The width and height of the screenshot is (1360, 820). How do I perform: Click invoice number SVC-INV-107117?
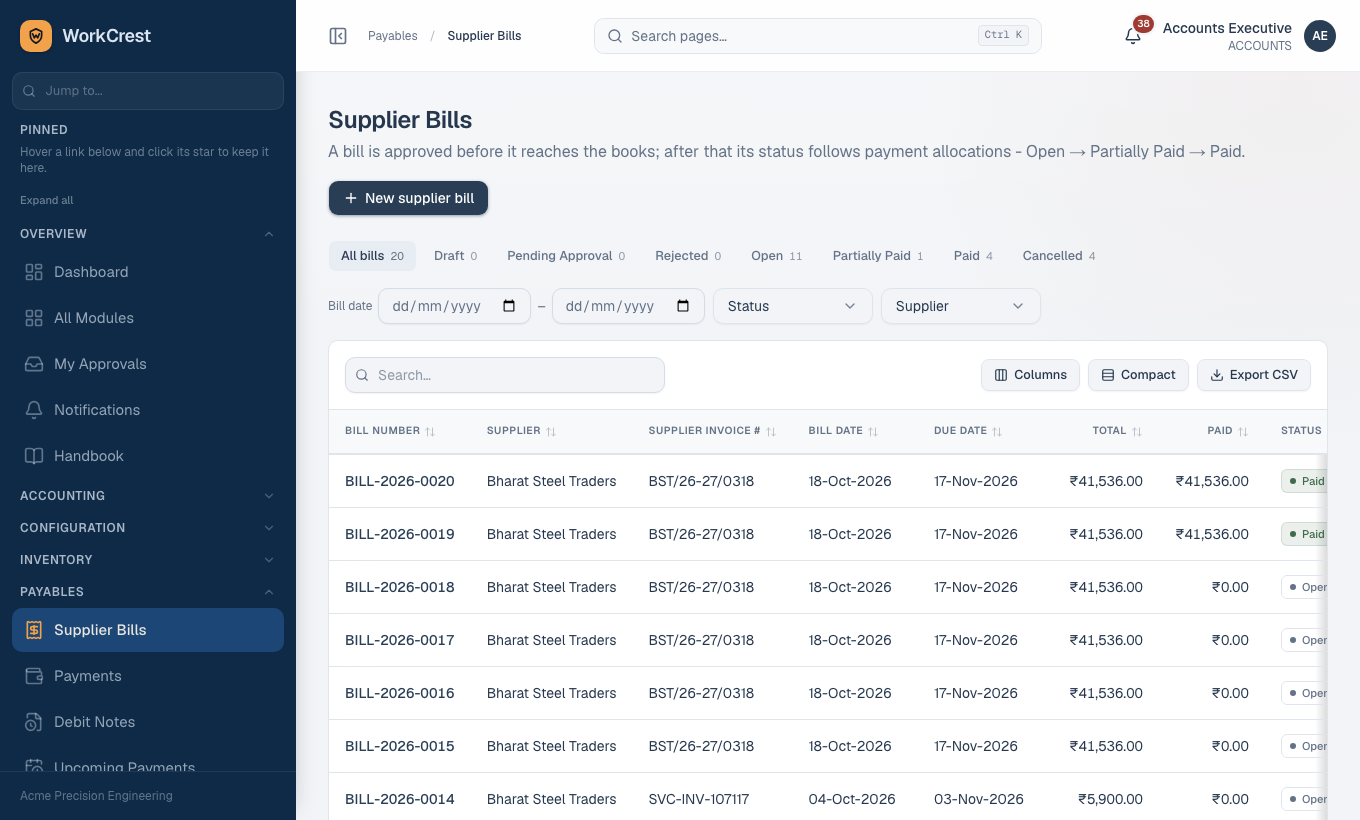pyautogui.click(x=699, y=799)
